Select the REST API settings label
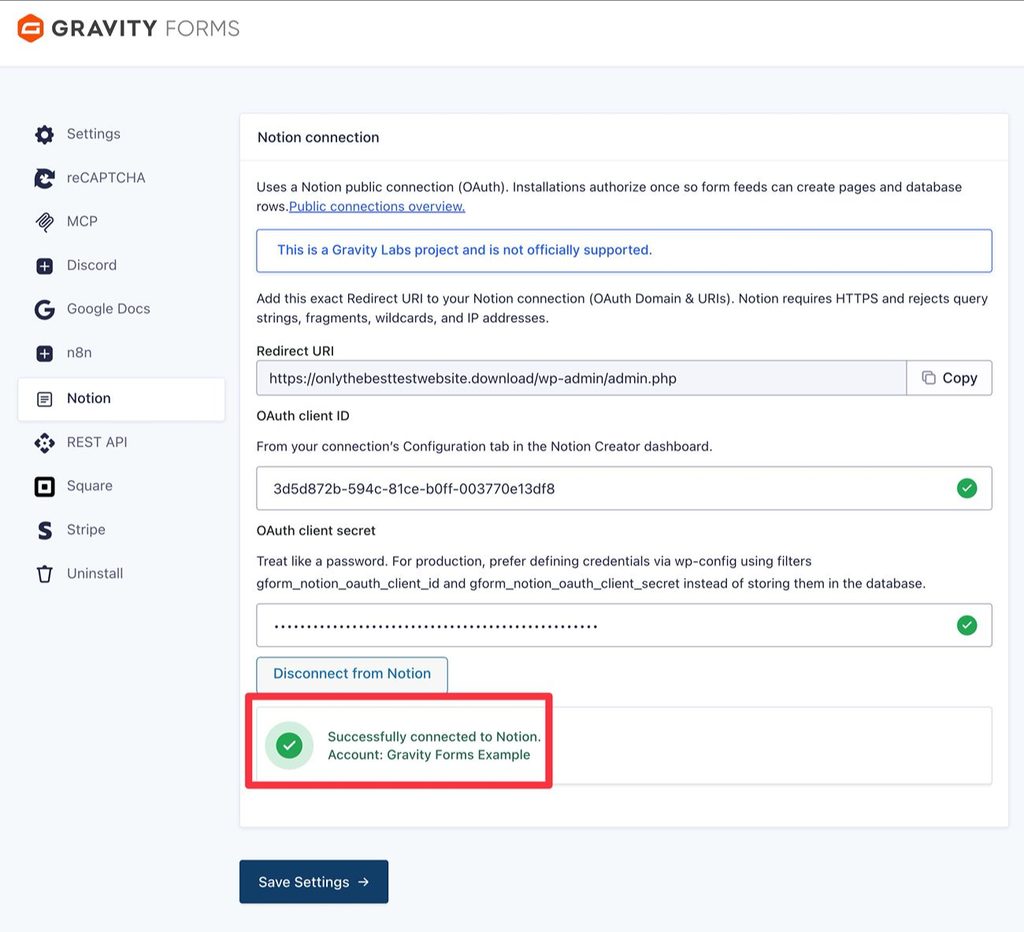 97,442
